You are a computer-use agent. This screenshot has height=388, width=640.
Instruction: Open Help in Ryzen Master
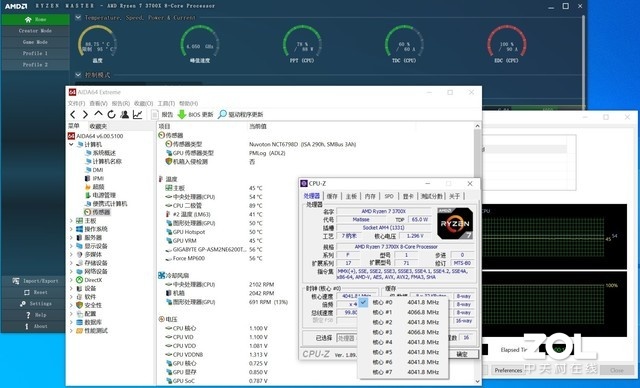point(35,315)
